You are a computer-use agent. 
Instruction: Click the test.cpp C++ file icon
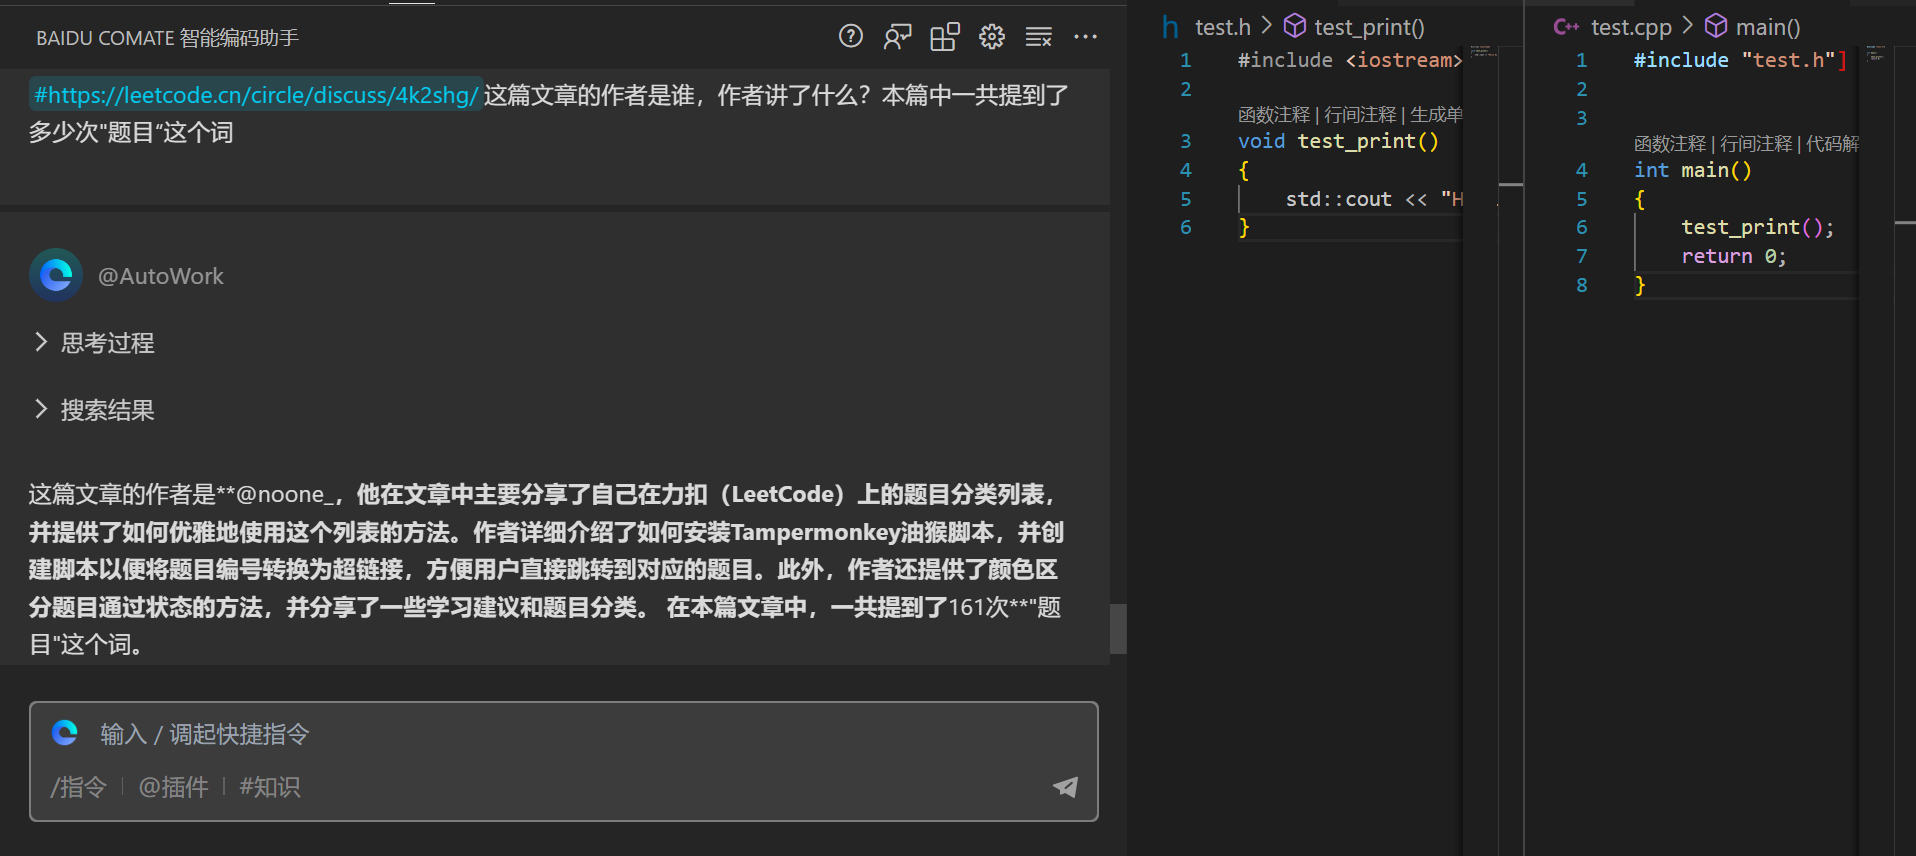pyautogui.click(x=1566, y=27)
